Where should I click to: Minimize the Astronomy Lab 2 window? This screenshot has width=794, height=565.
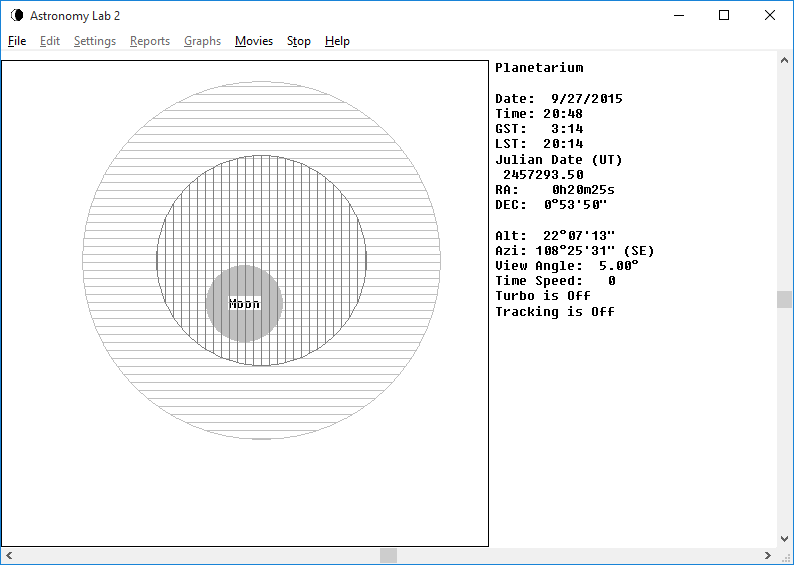pos(680,15)
